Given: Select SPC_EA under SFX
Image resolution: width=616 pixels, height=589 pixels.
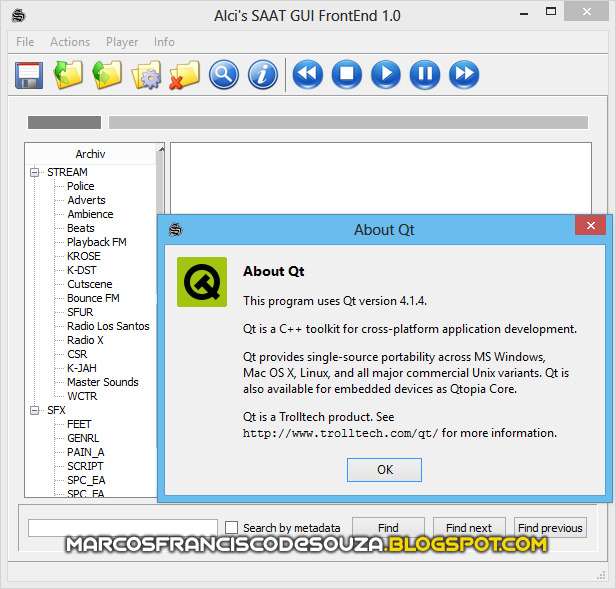Looking at the screenshot, I should coord(86,480).
